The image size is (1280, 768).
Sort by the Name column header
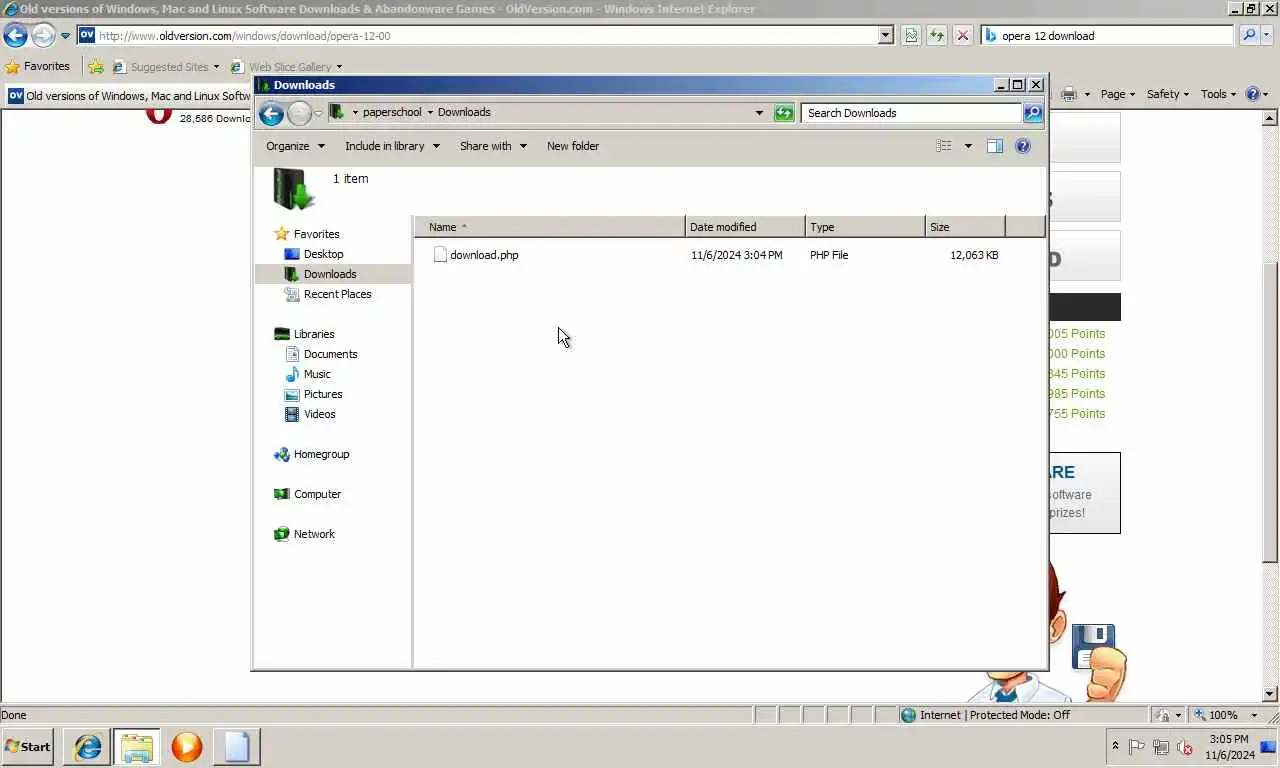pyautogui.click(x=549, y=227)
